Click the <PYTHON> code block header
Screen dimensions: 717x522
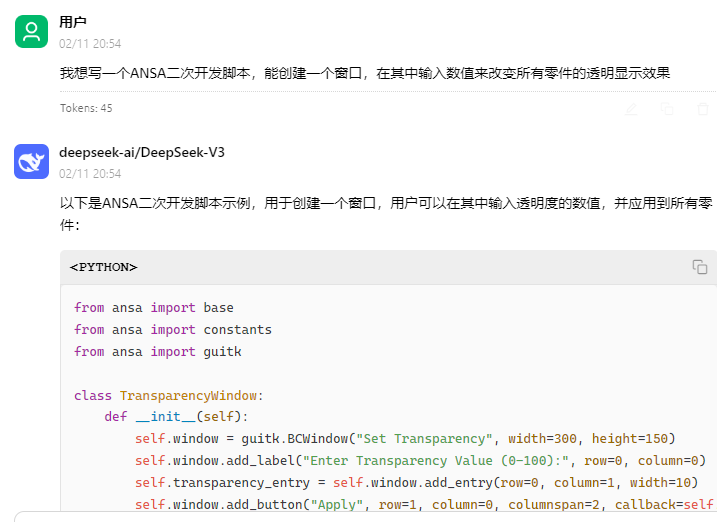(x=103, y=267)
